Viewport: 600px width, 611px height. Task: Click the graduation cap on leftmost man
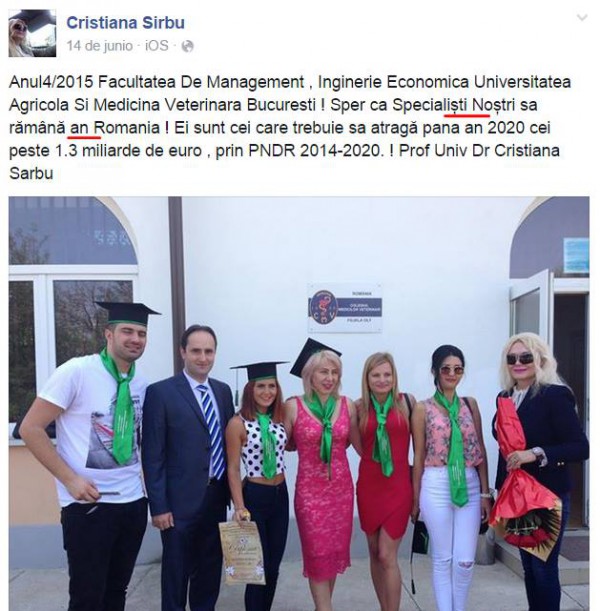click(x=128, y=313)
